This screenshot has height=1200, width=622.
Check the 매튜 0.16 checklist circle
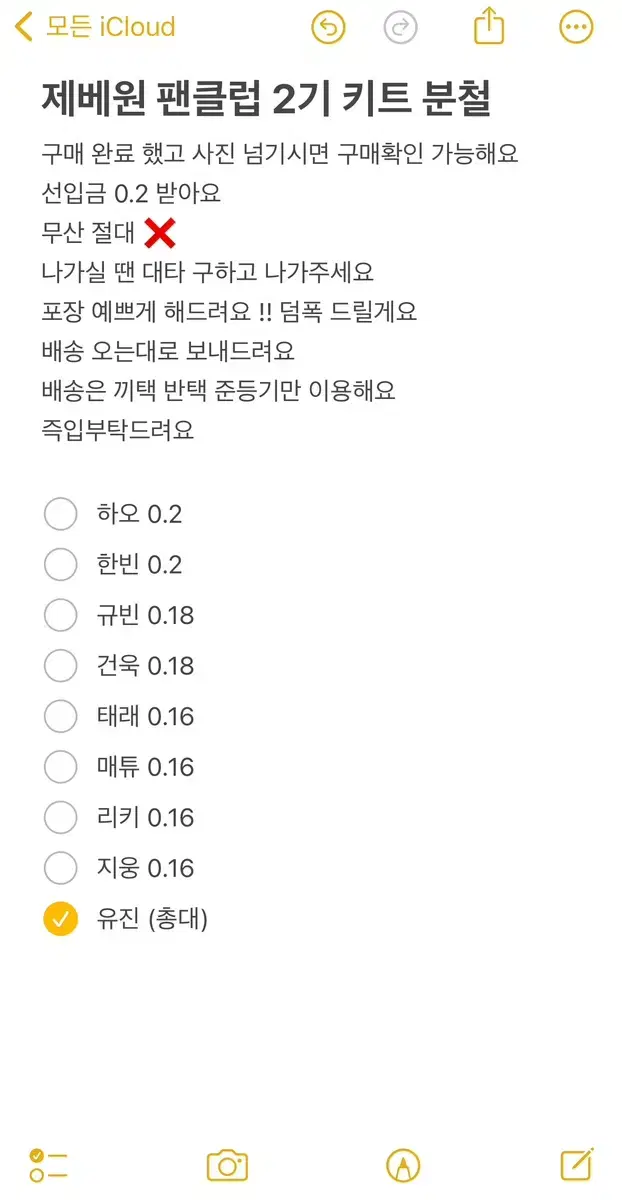60,767
